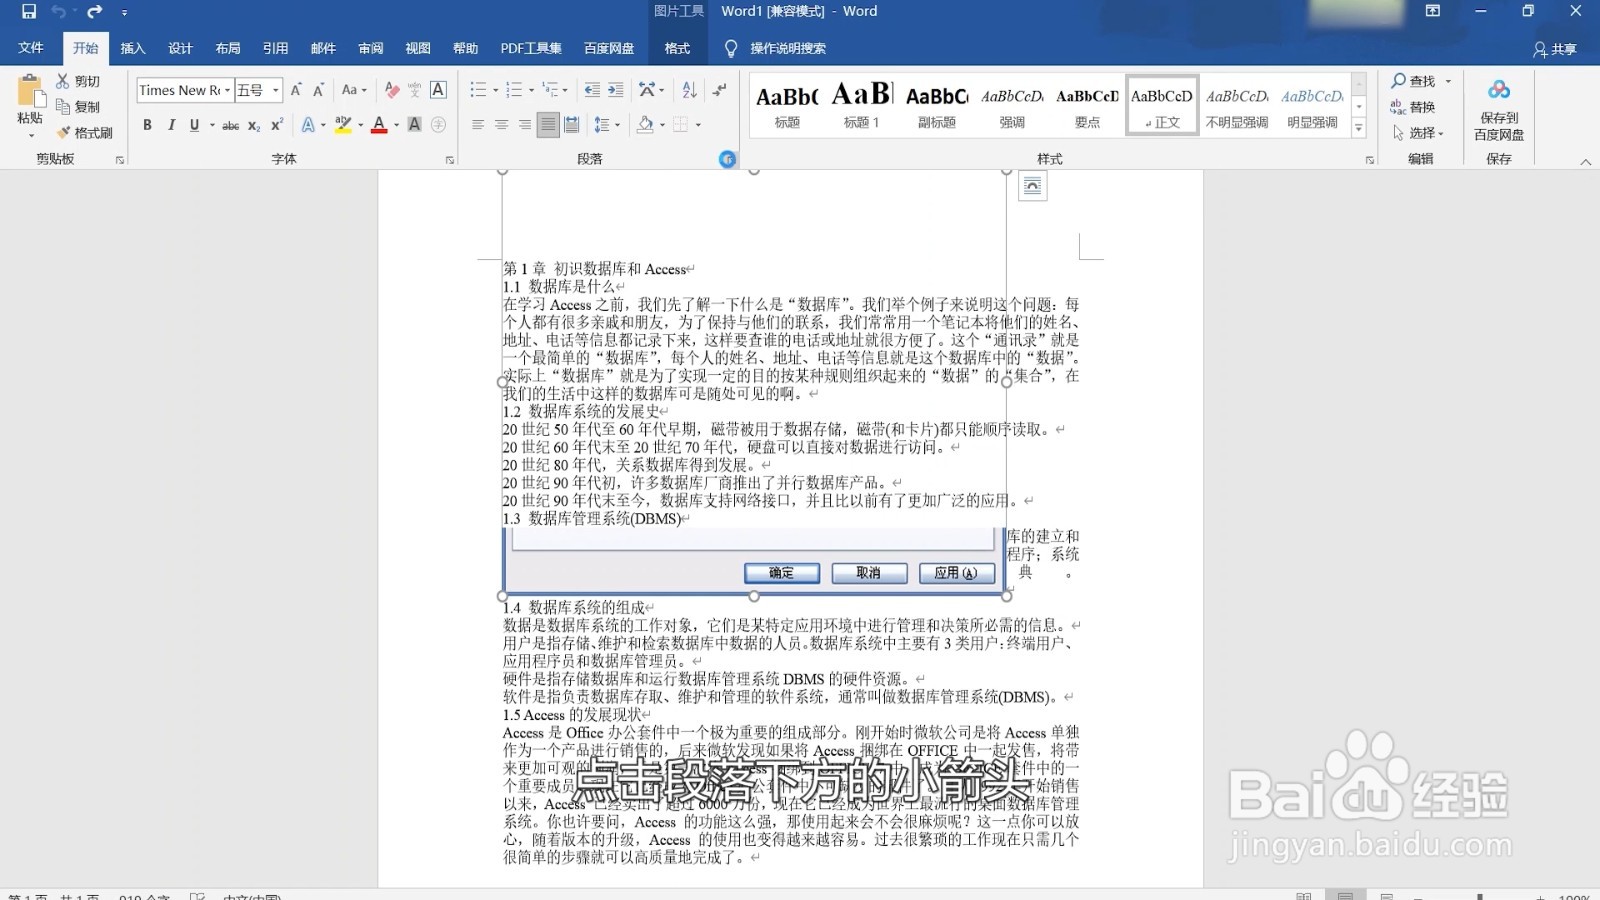Switch to the Layout (布局) tab

[x=228, y=48]
